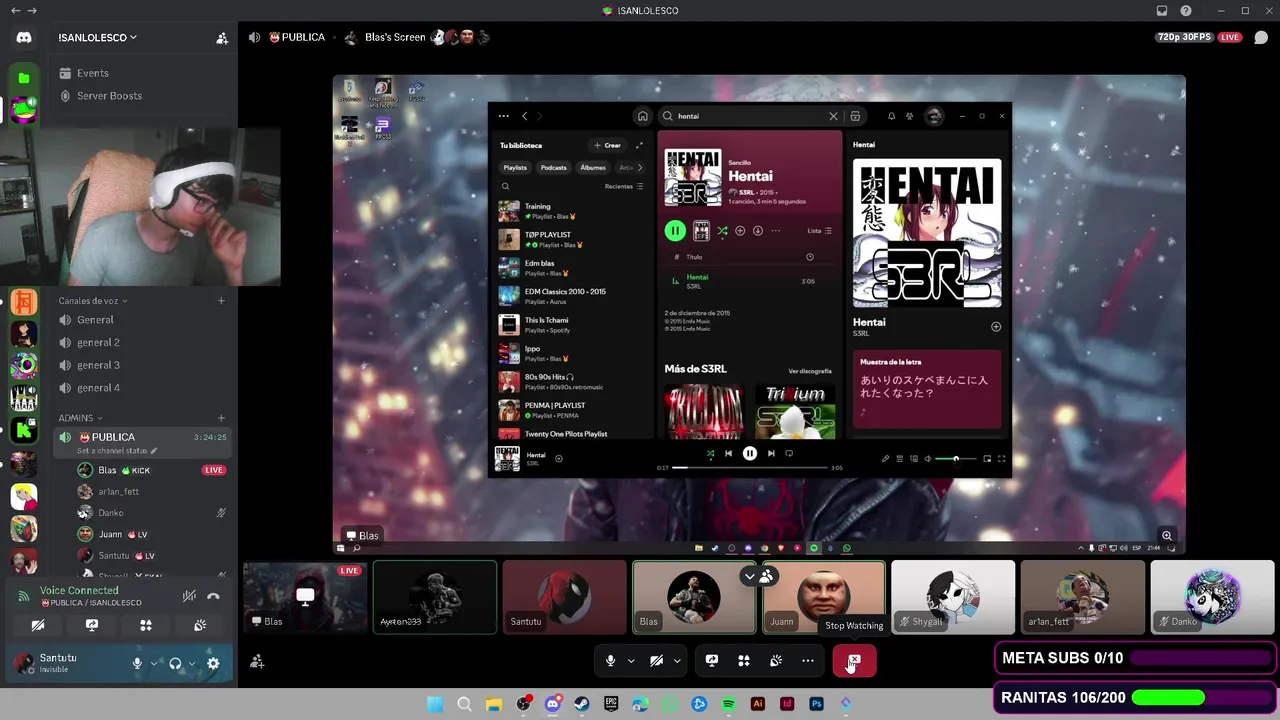
Task: Collapse the ADMINS category
Action: 80,418
